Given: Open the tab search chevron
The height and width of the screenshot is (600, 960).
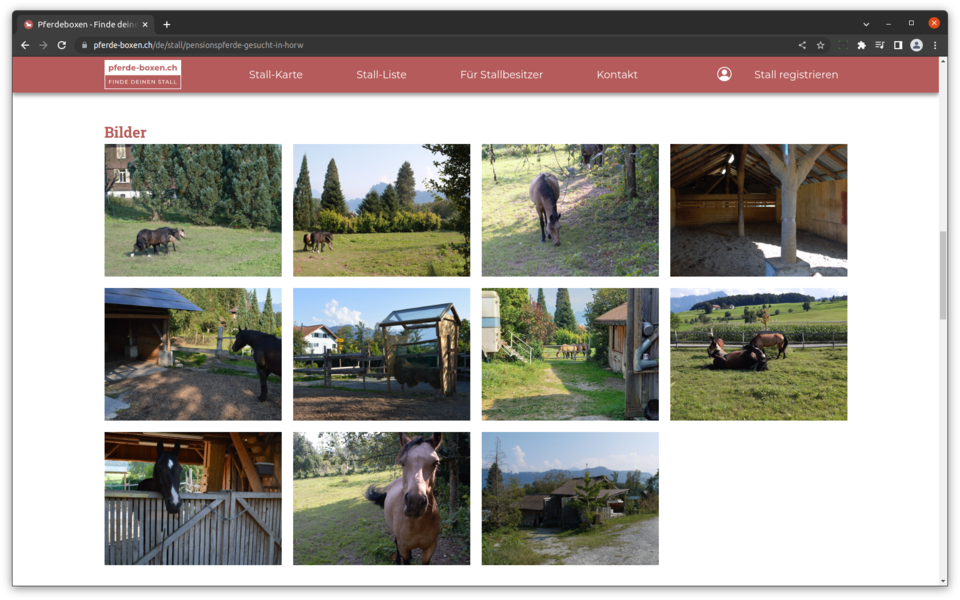Looking at the screenshot, I should (x=866, y=24).
